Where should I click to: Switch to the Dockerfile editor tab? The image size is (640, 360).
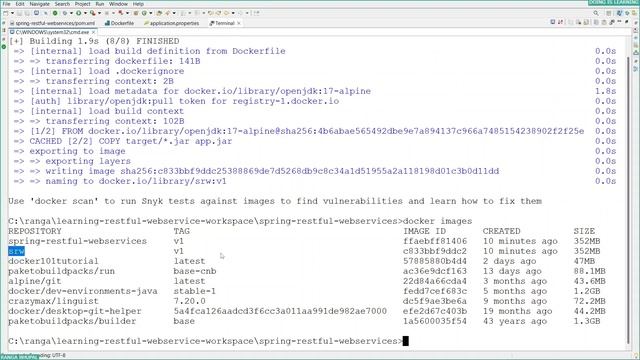point(119,23)
